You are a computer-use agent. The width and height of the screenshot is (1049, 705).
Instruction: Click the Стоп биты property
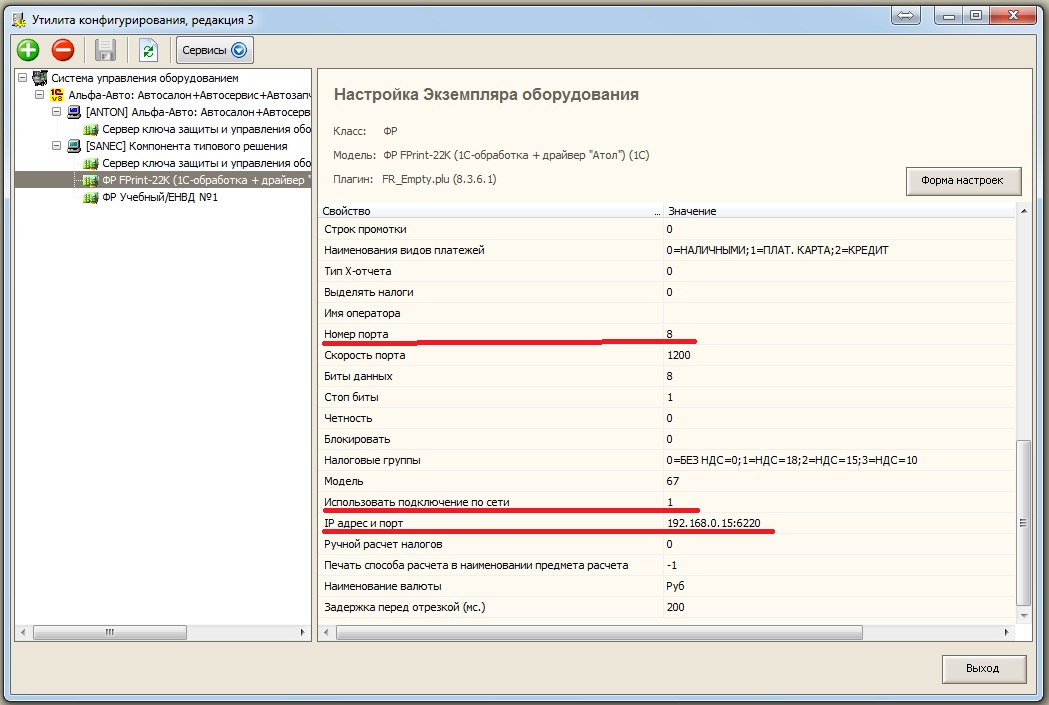pos(351,397)
